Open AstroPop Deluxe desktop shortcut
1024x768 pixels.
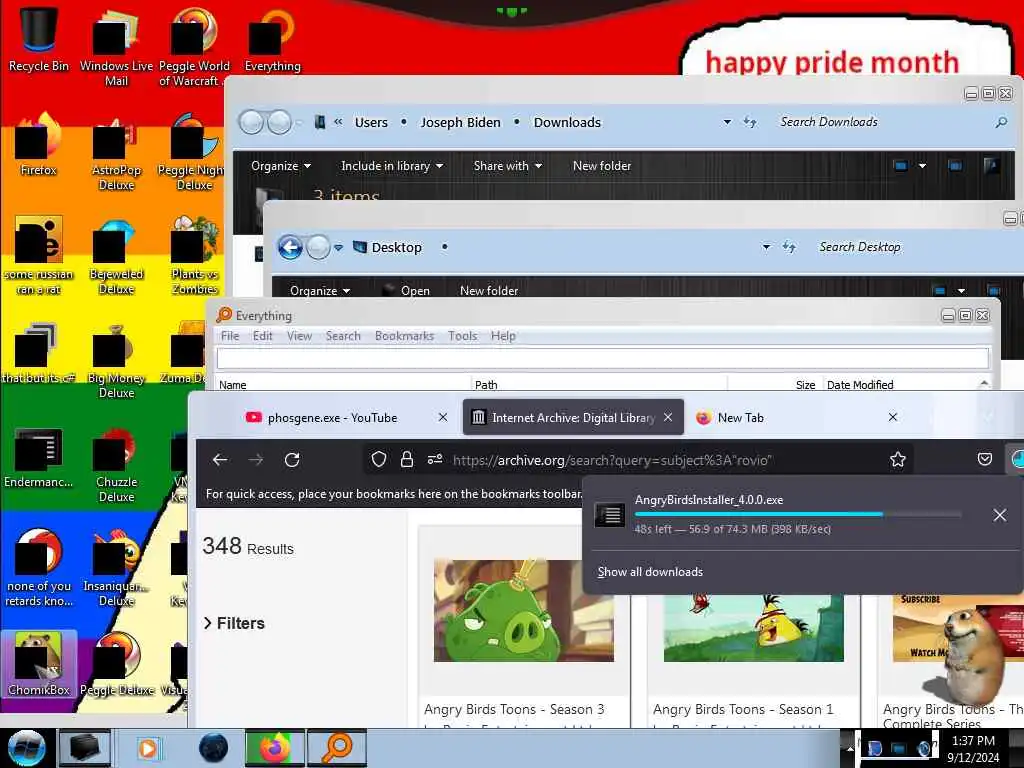(x=116, y=153)
